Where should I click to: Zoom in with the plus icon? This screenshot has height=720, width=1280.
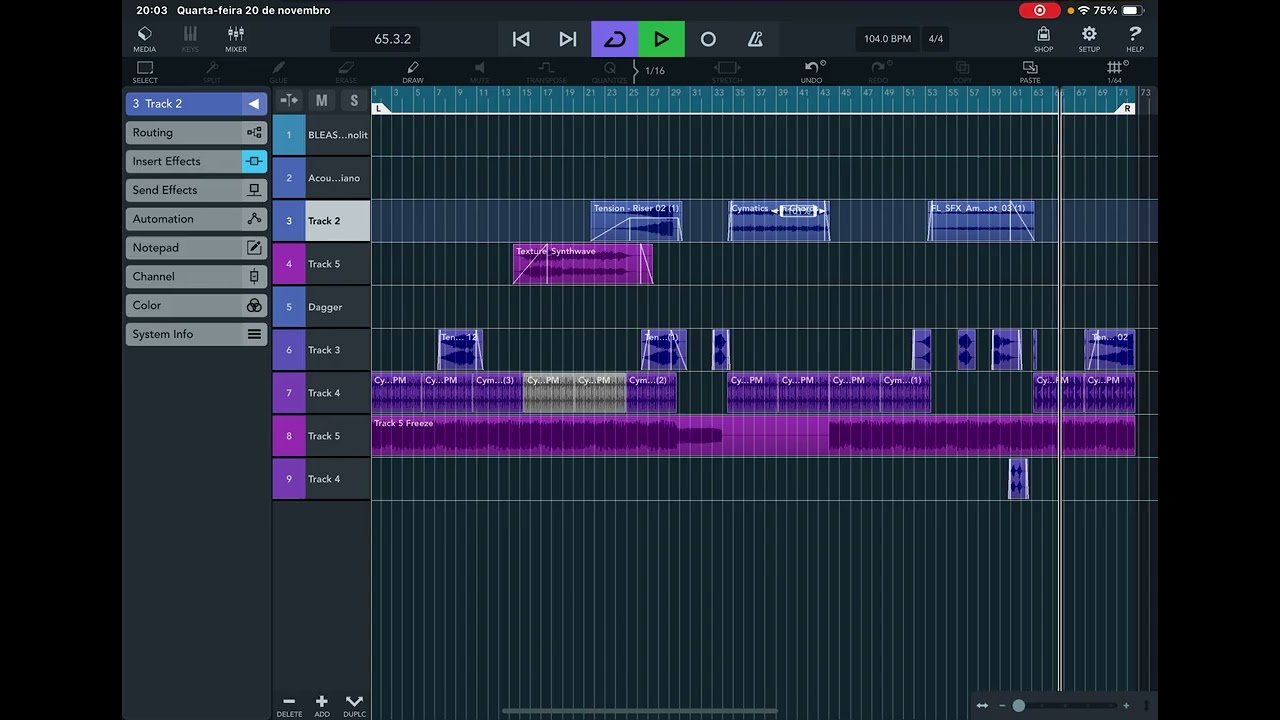[x=1126, y=706]
